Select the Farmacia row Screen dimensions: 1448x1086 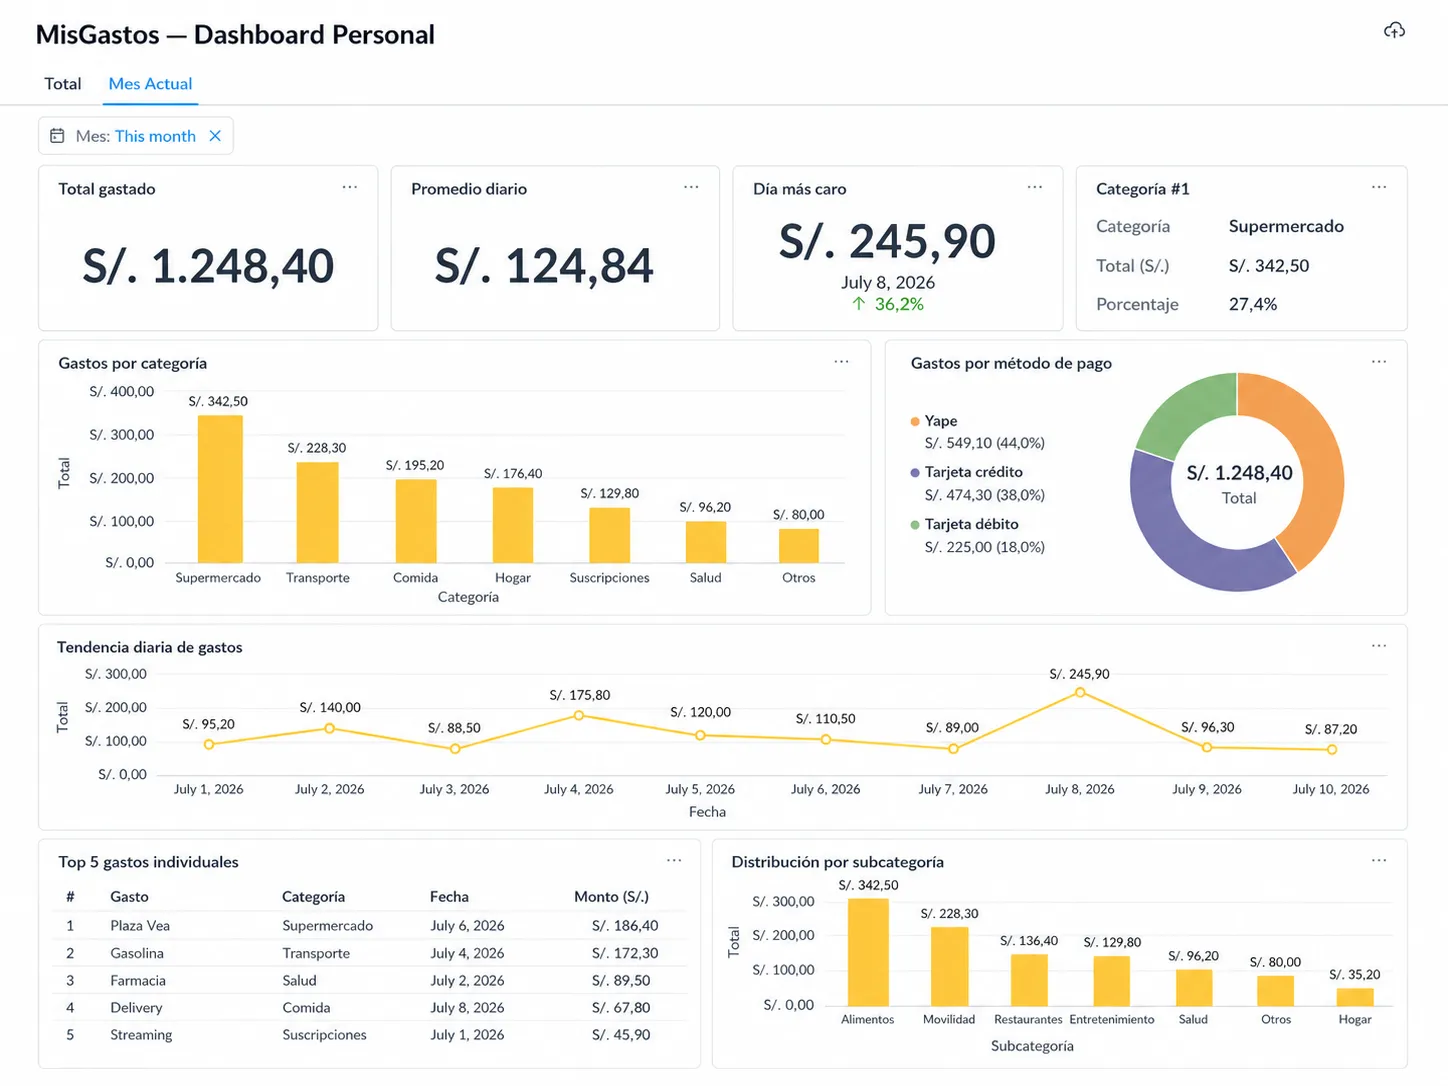tap(370, 980)
